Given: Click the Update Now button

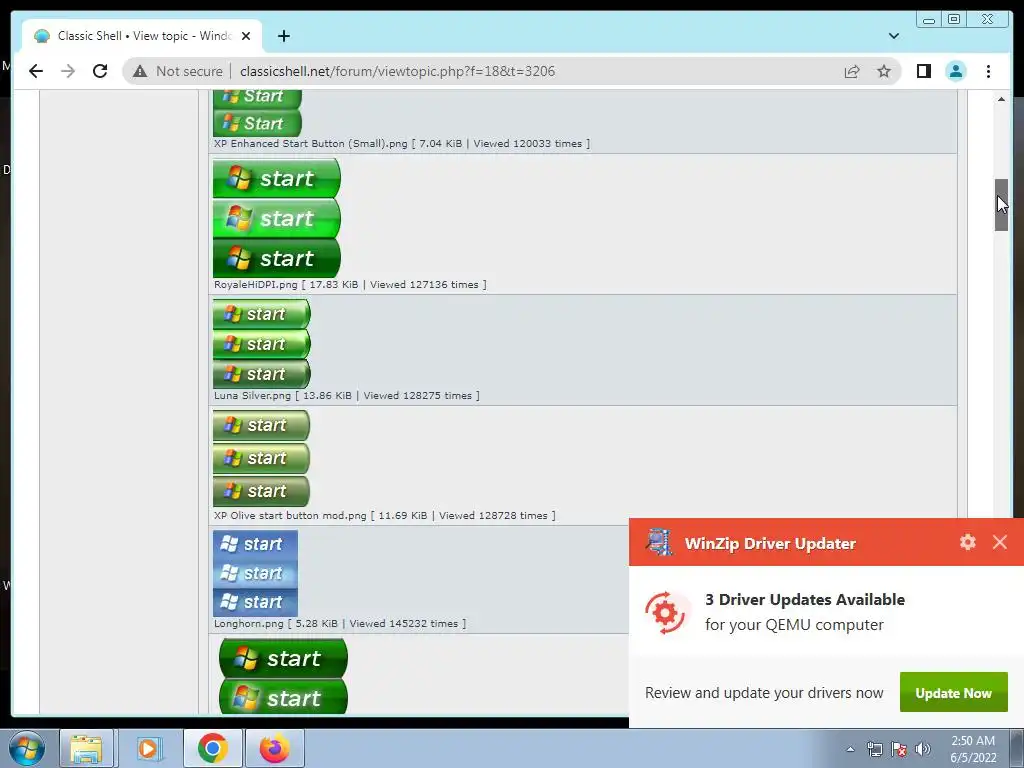Looking at the screenshot, I should pyautogui.click(x=953, y=692).
